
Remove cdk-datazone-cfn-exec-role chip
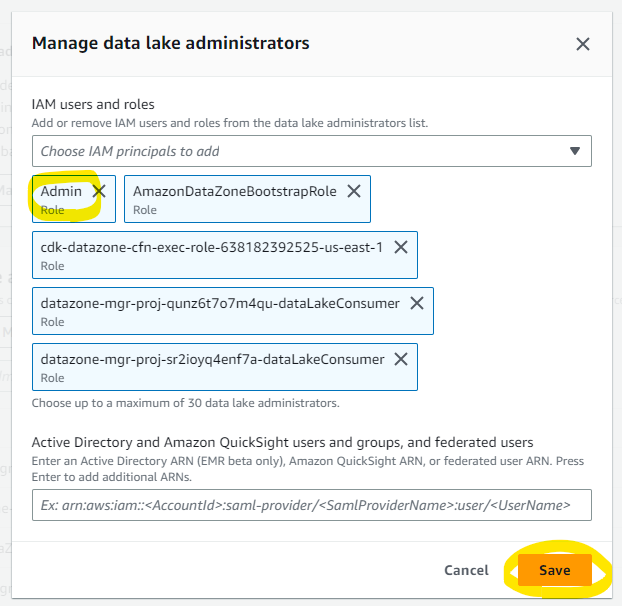[401, 247]
